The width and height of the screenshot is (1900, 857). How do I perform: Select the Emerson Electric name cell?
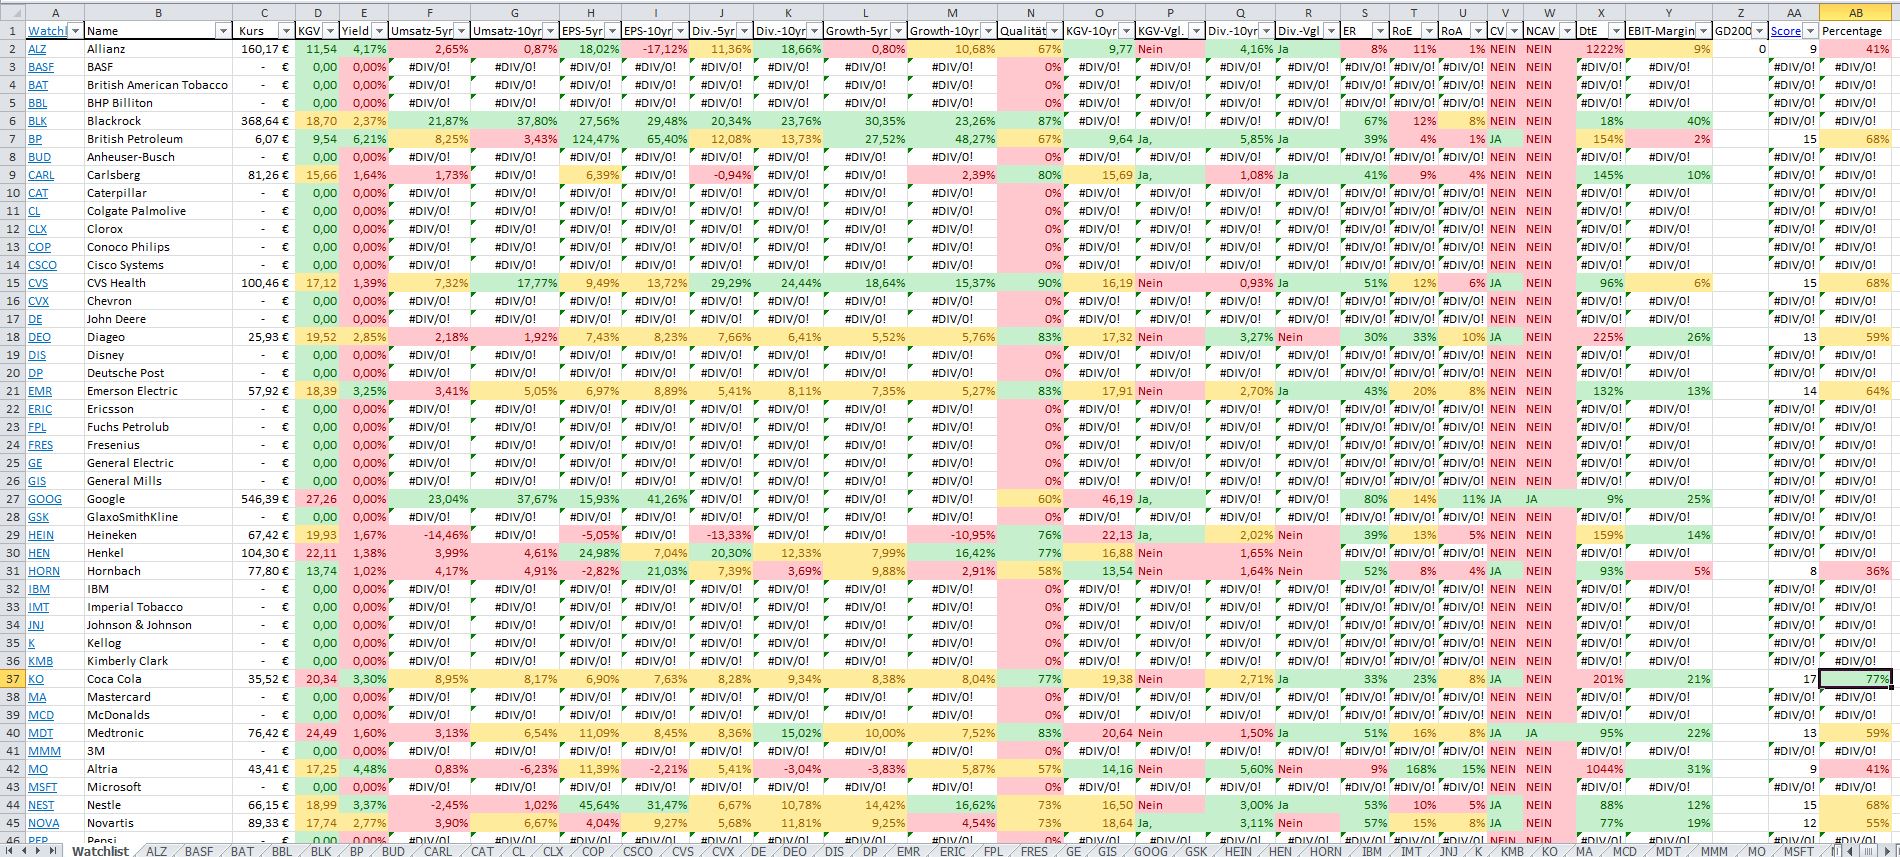(x=158, y=391)
